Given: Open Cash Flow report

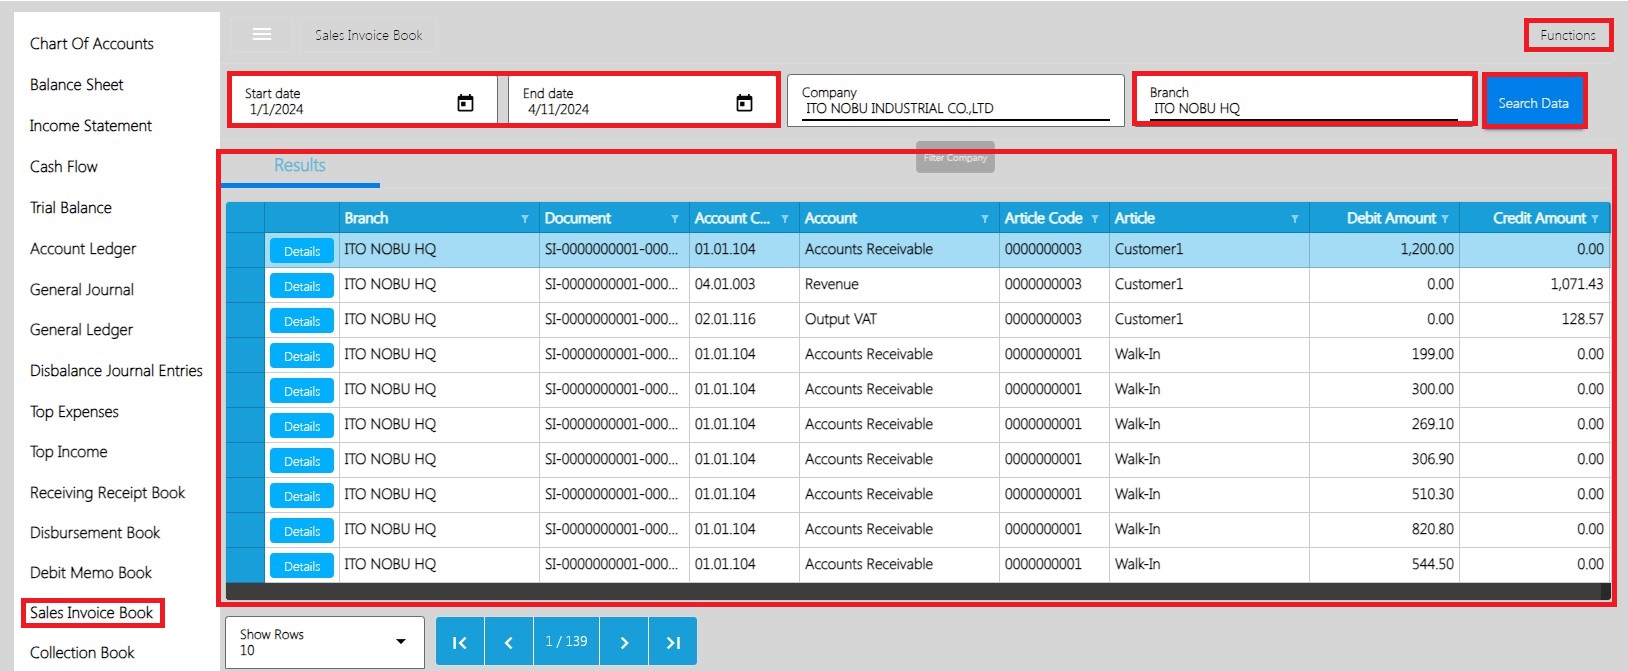Looking at the screenshot, I should tap(64, 167).
